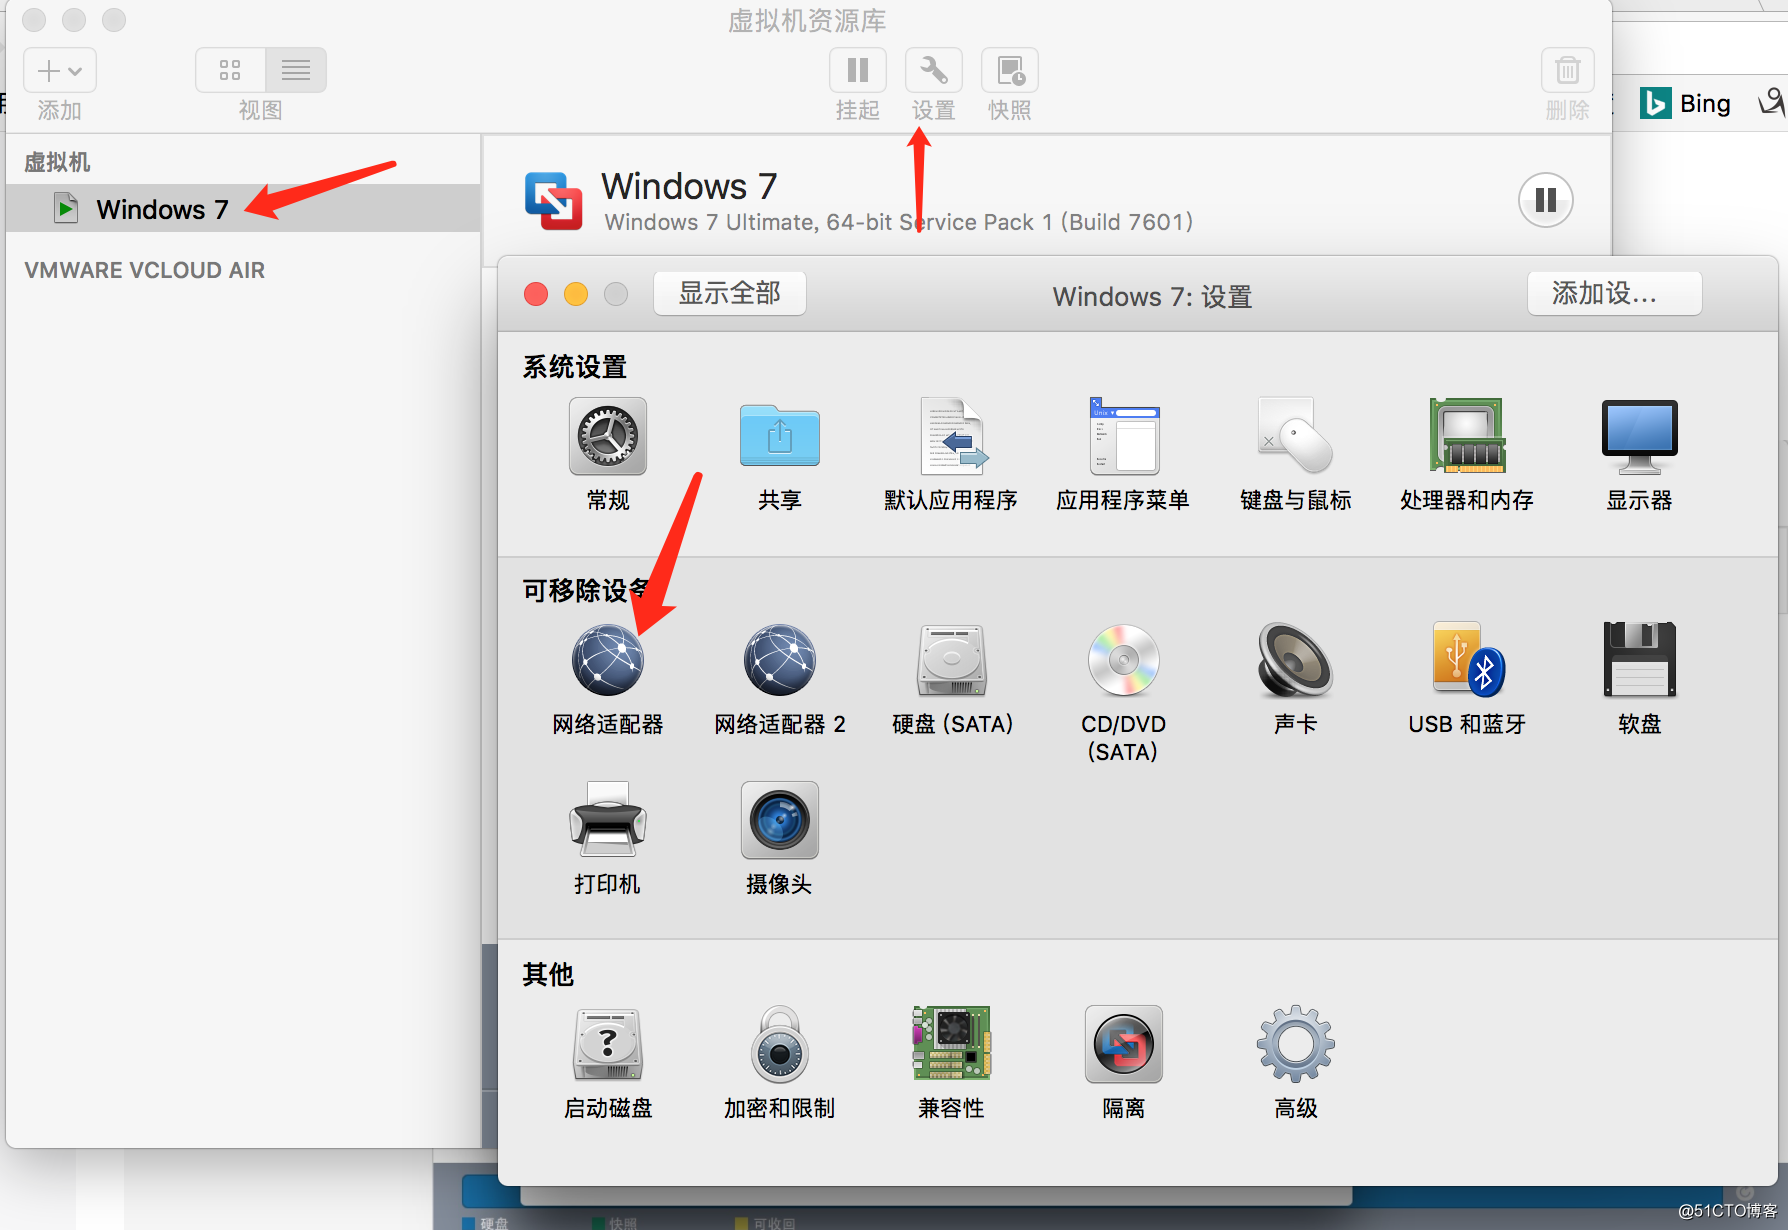Image resolution: width=1788 pixels, height=1230 pixels.
Task: Open the 隔离 isolation settings
Action: [x=1124, y=1044]
